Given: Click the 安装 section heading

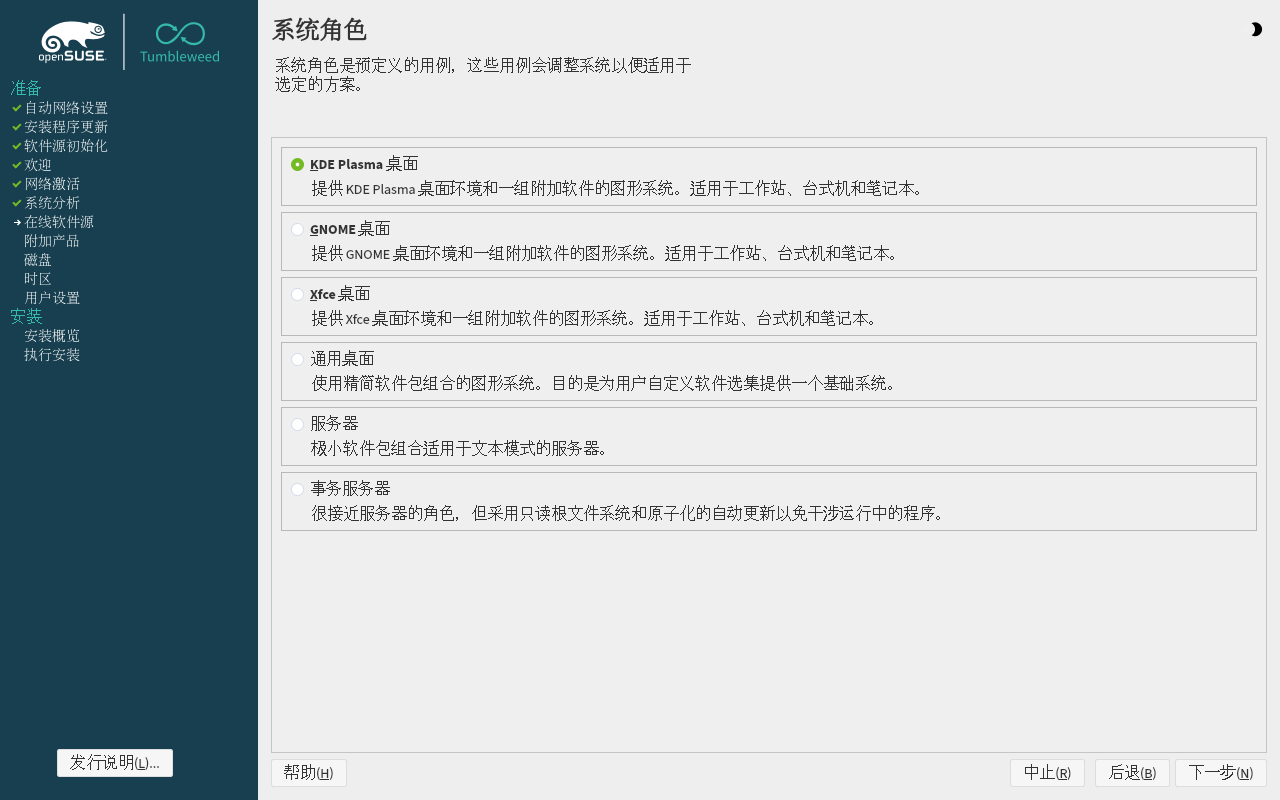Looking at the screenshot, I should (x=26, y=317).
